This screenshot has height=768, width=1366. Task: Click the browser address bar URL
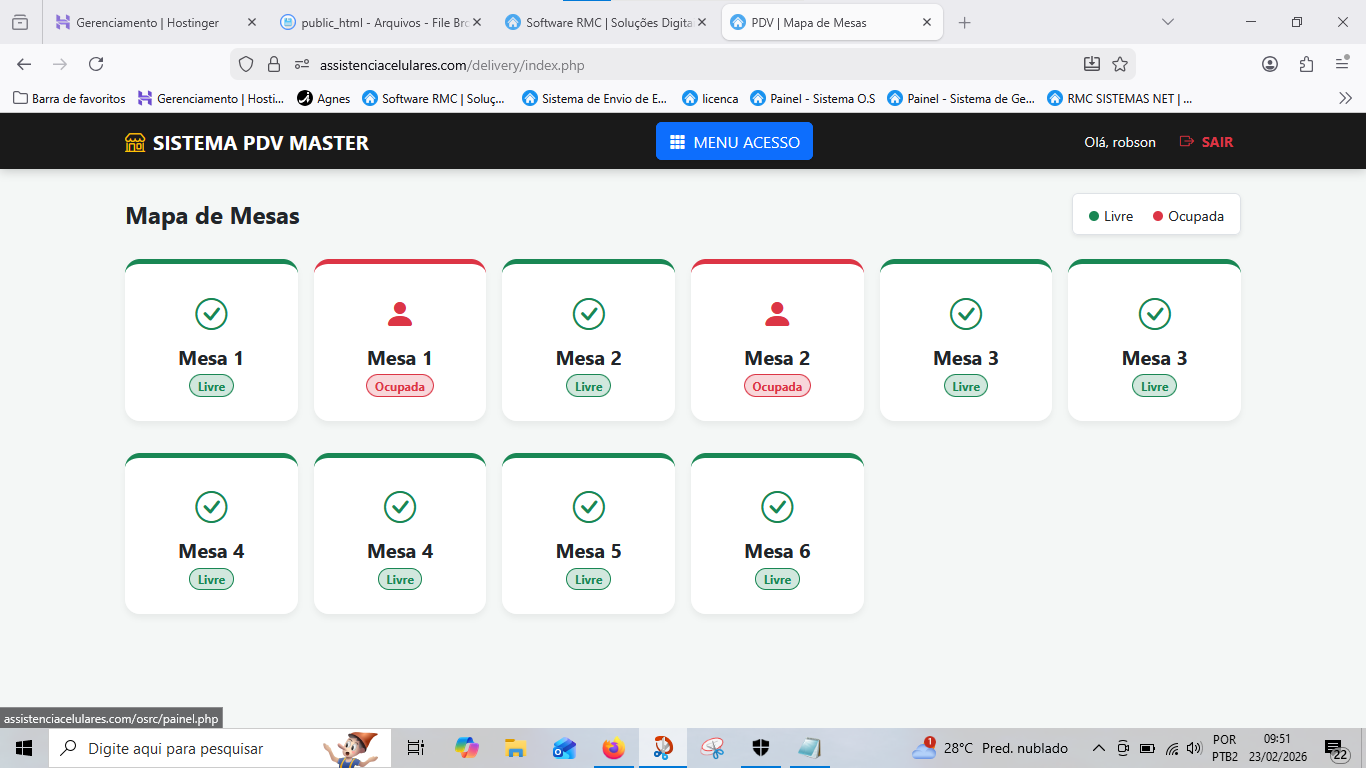(x=452, y=65)
